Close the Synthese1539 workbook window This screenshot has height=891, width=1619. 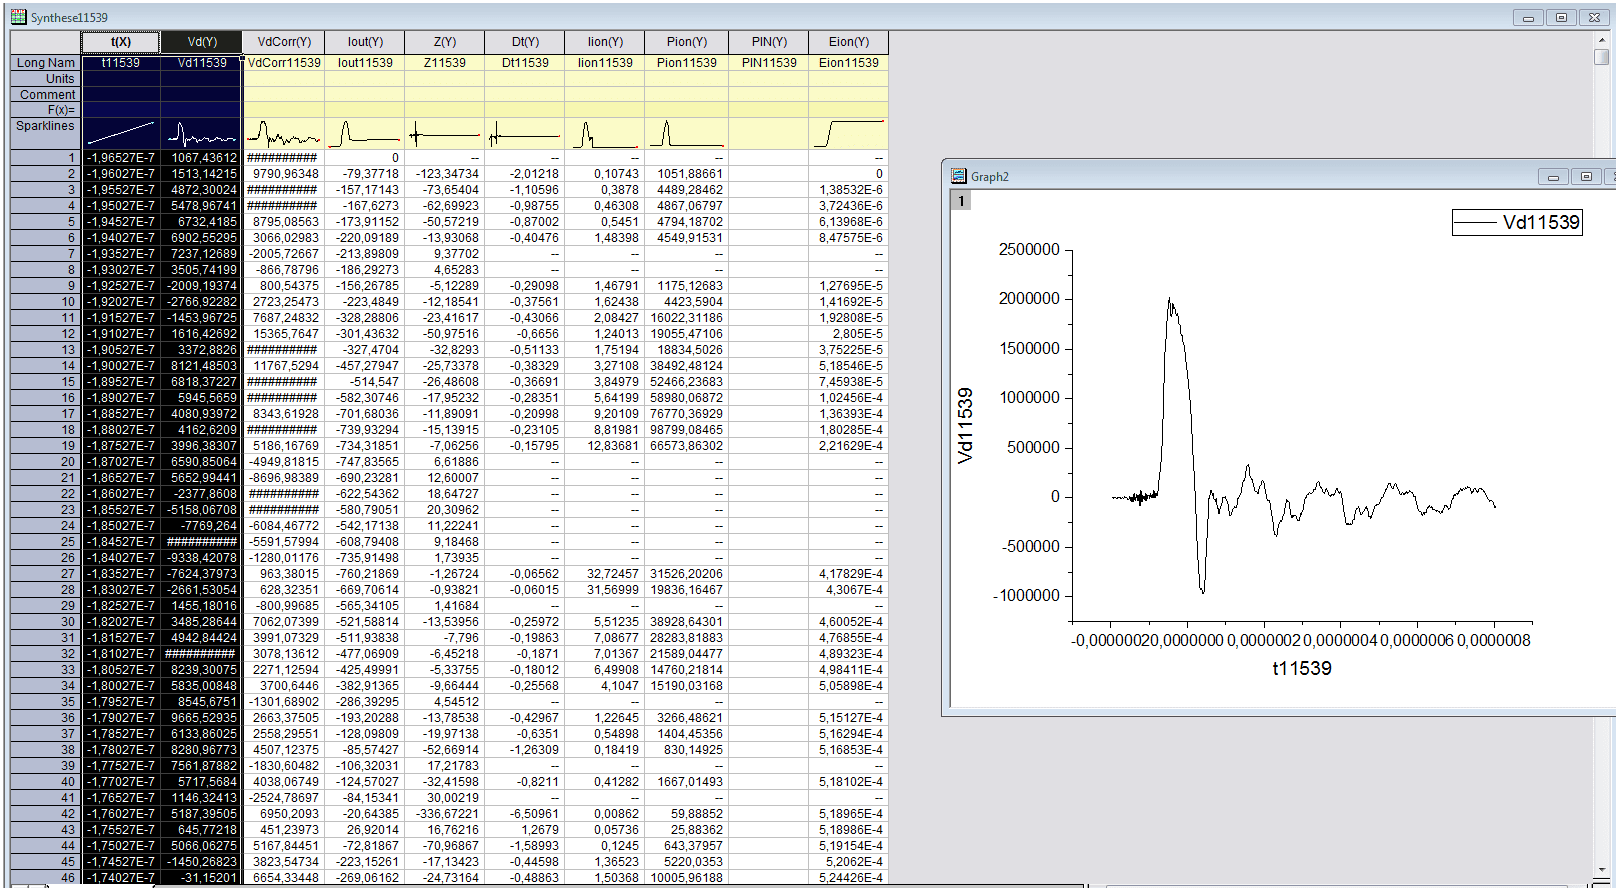[x=1594, y=17]
